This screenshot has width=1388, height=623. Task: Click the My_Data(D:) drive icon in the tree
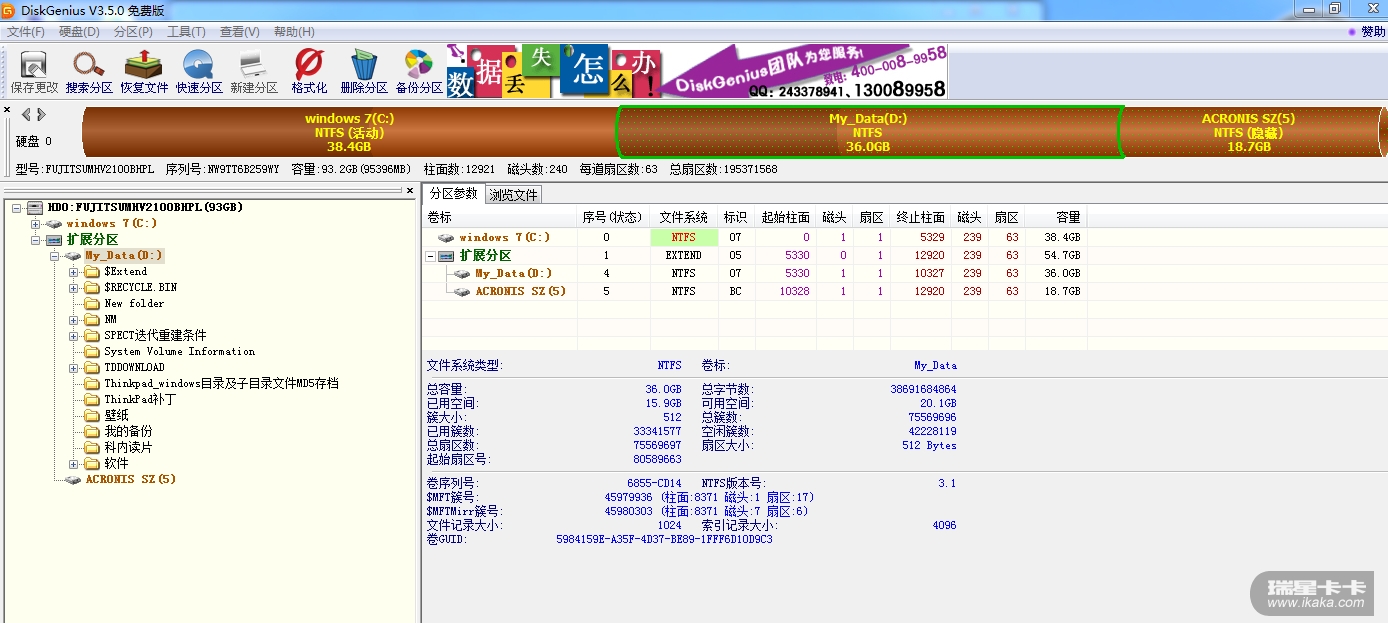point(73,256)
